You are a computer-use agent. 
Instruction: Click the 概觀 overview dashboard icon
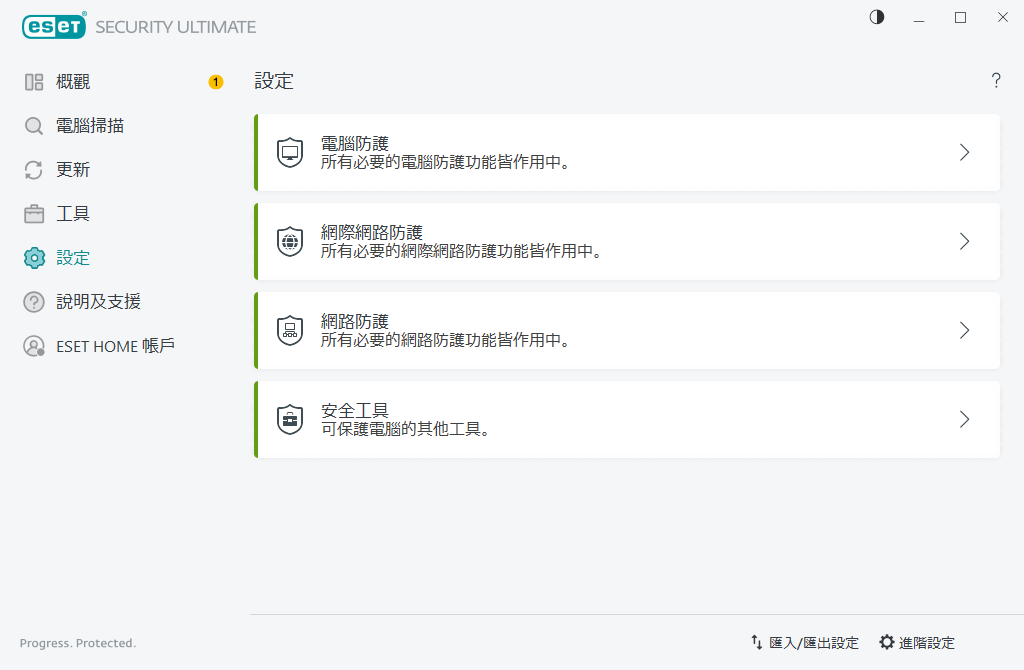(x=34, y=82)
